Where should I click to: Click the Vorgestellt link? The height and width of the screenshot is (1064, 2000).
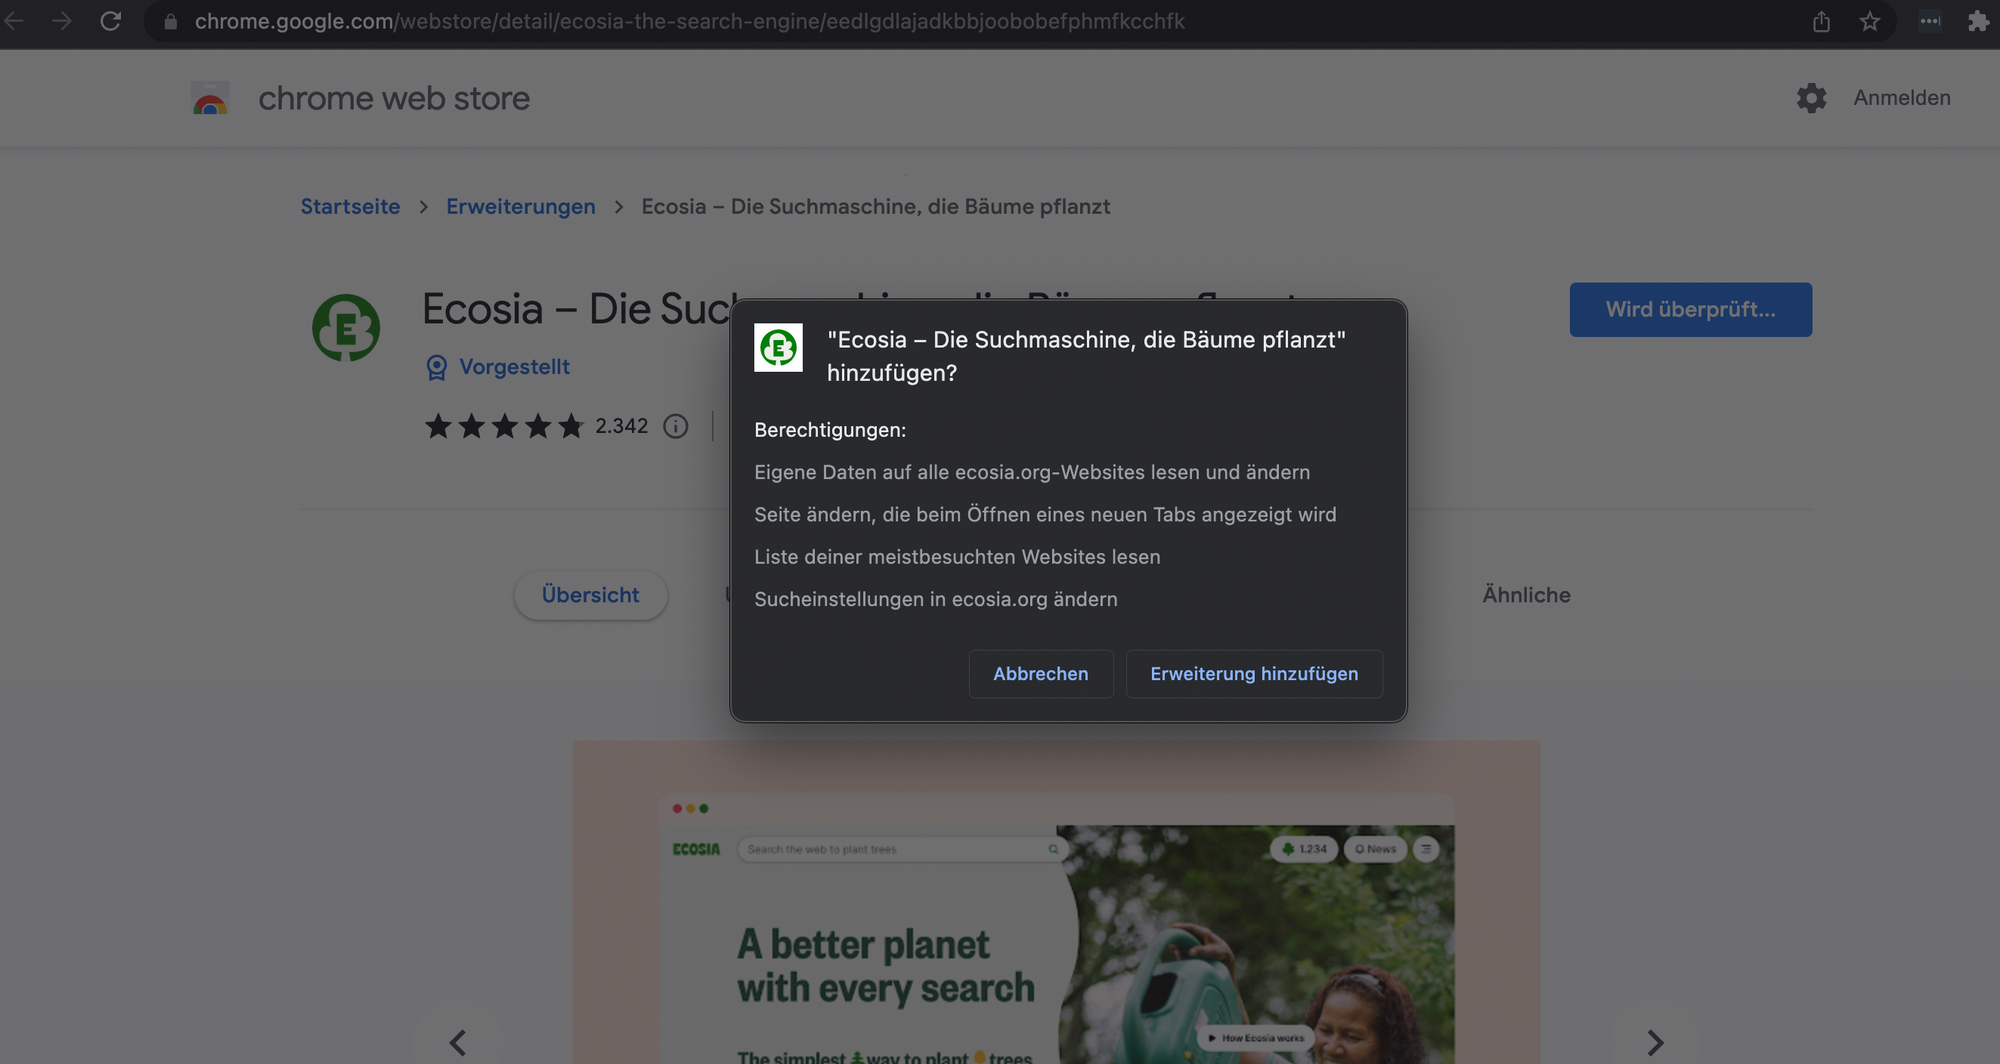click(514, 367)
